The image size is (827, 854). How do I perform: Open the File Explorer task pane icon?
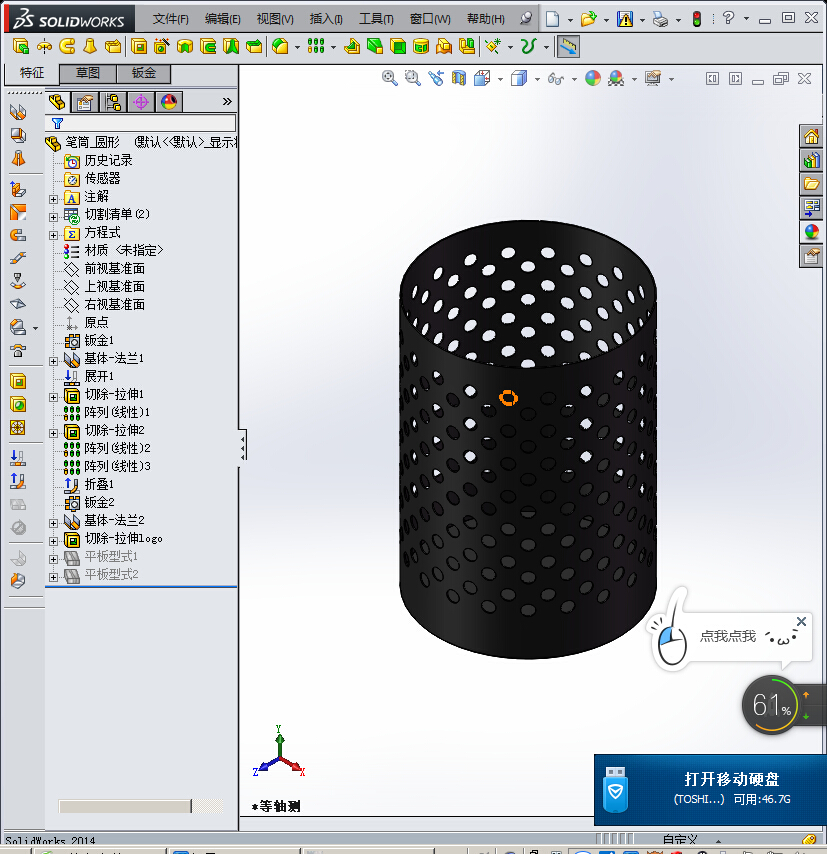click(x=811, y=184)
